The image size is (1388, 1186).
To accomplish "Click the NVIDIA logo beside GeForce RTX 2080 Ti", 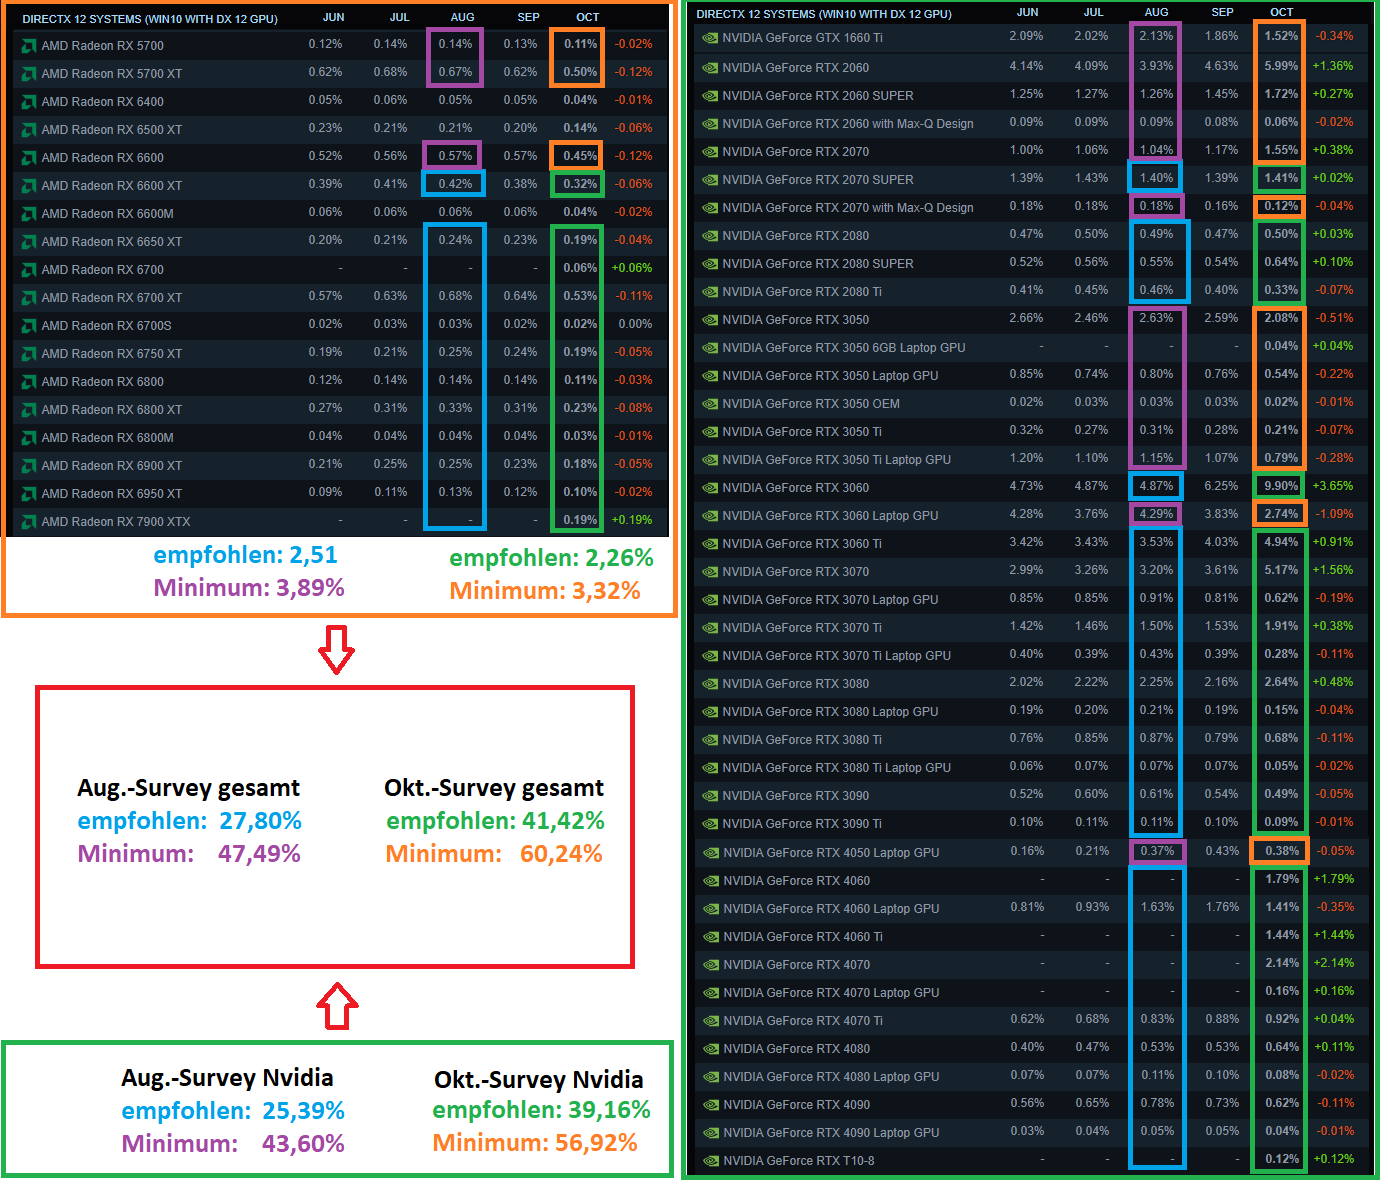I will point(710,292).
